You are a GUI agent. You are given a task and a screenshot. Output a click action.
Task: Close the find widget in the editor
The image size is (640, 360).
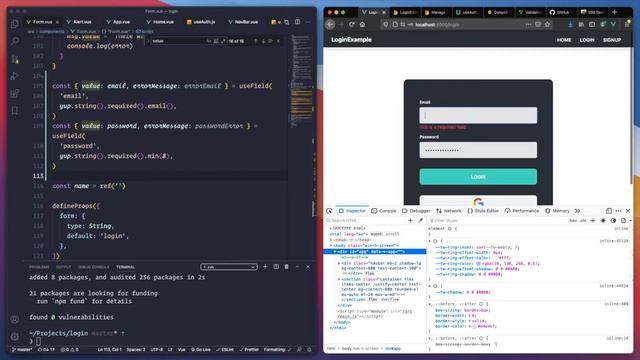coord(278,41)
